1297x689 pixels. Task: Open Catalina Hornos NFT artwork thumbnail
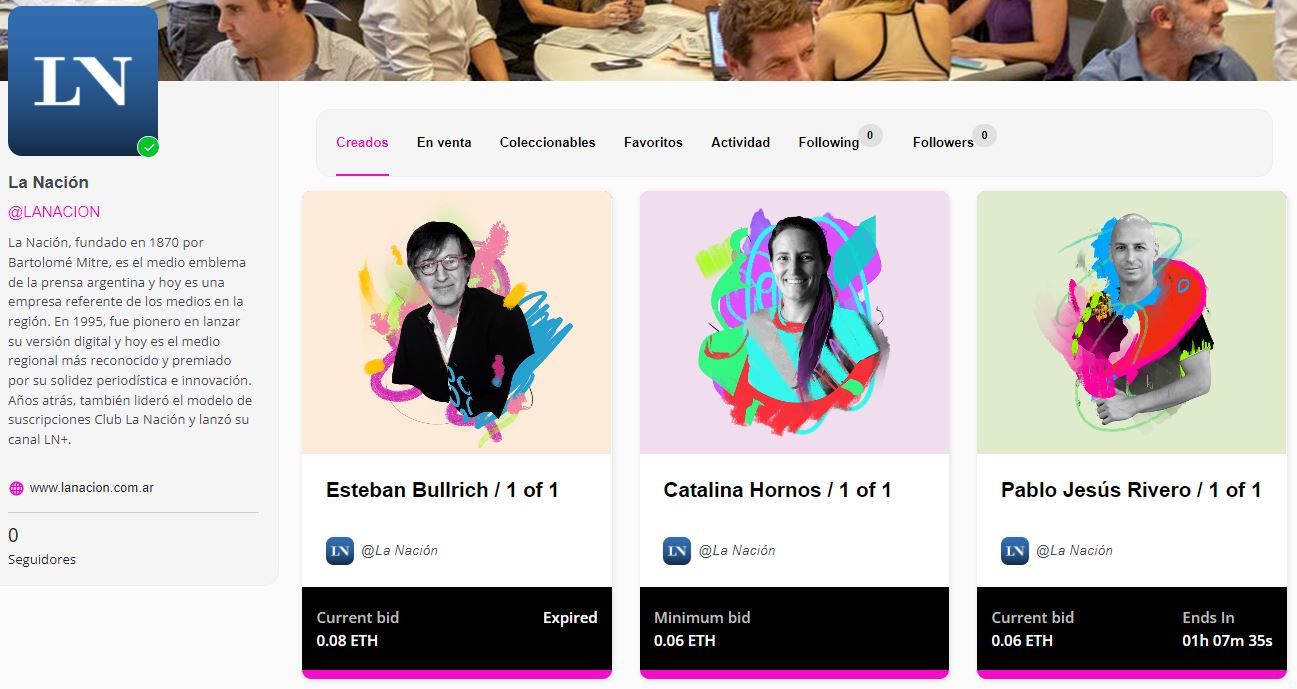tap(794, 322)
